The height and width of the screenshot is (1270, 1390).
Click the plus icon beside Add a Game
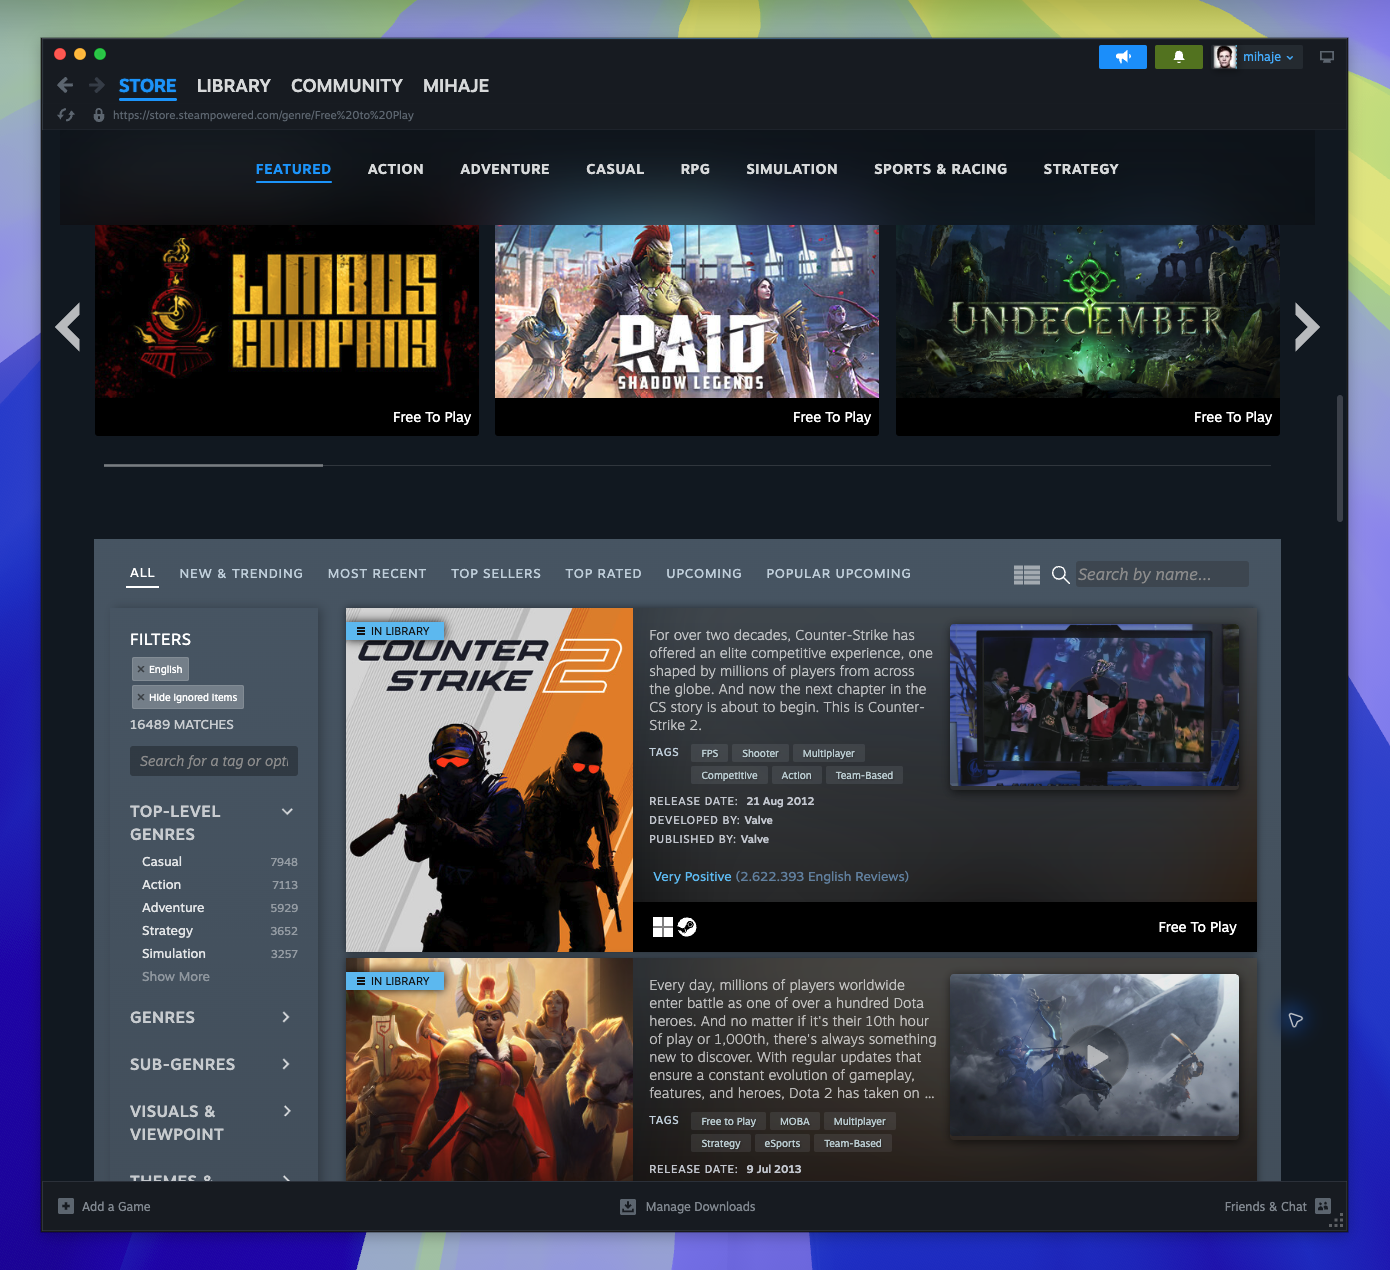(66, 1206)
